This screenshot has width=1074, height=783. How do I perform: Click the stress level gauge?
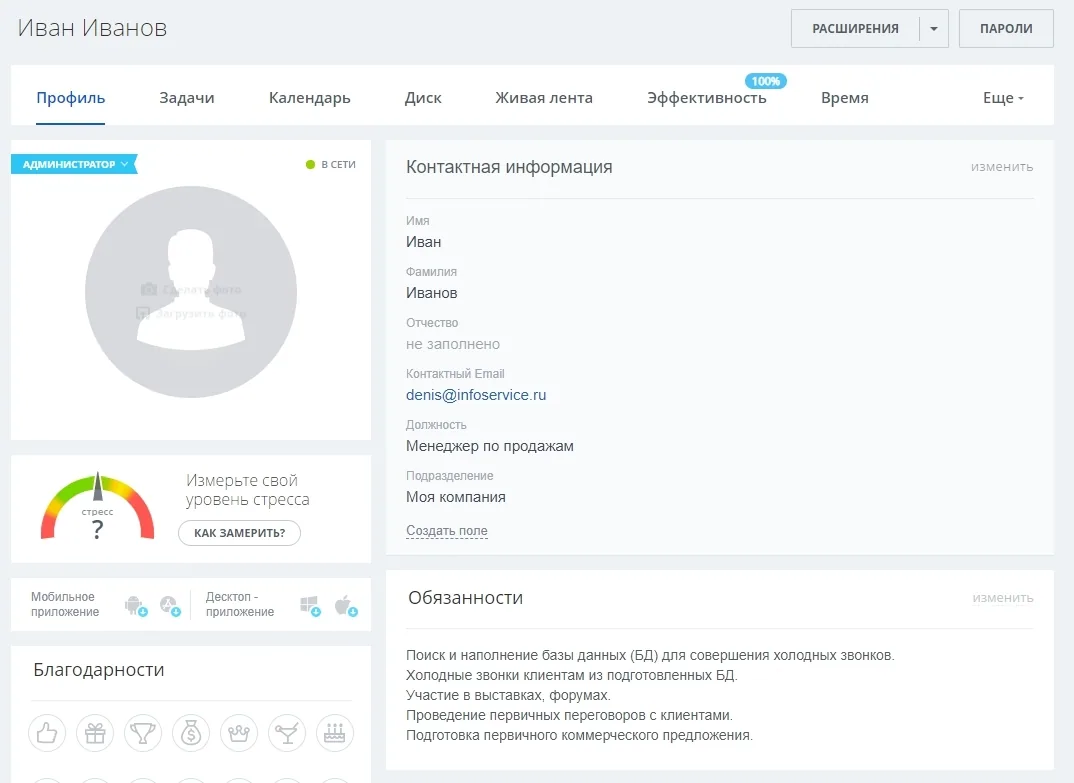point(97,507)
